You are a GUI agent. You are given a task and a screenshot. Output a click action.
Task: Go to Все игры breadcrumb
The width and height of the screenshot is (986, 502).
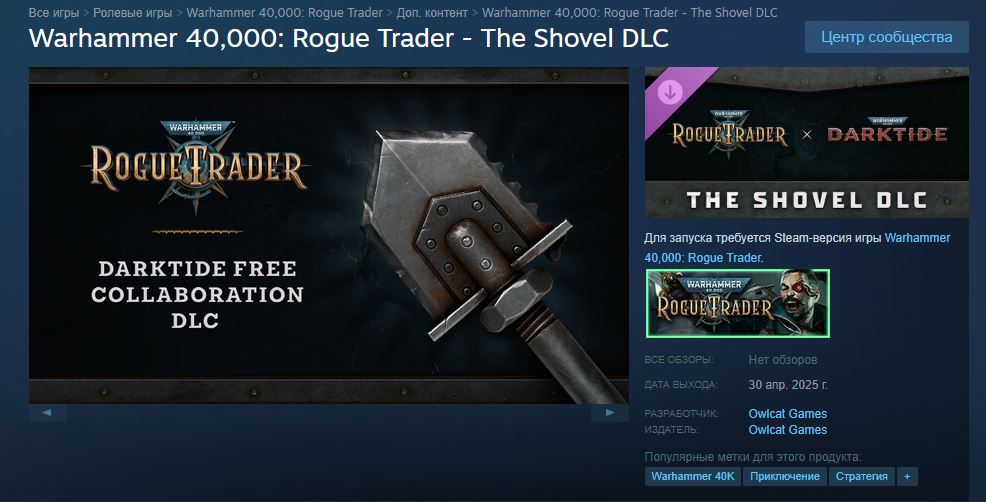pos(54,13)
